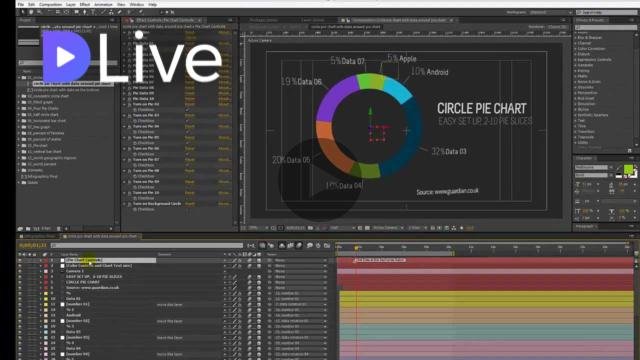
Task: Hide the Source www.guardian.co.uk layer
Action: [20, 287]
